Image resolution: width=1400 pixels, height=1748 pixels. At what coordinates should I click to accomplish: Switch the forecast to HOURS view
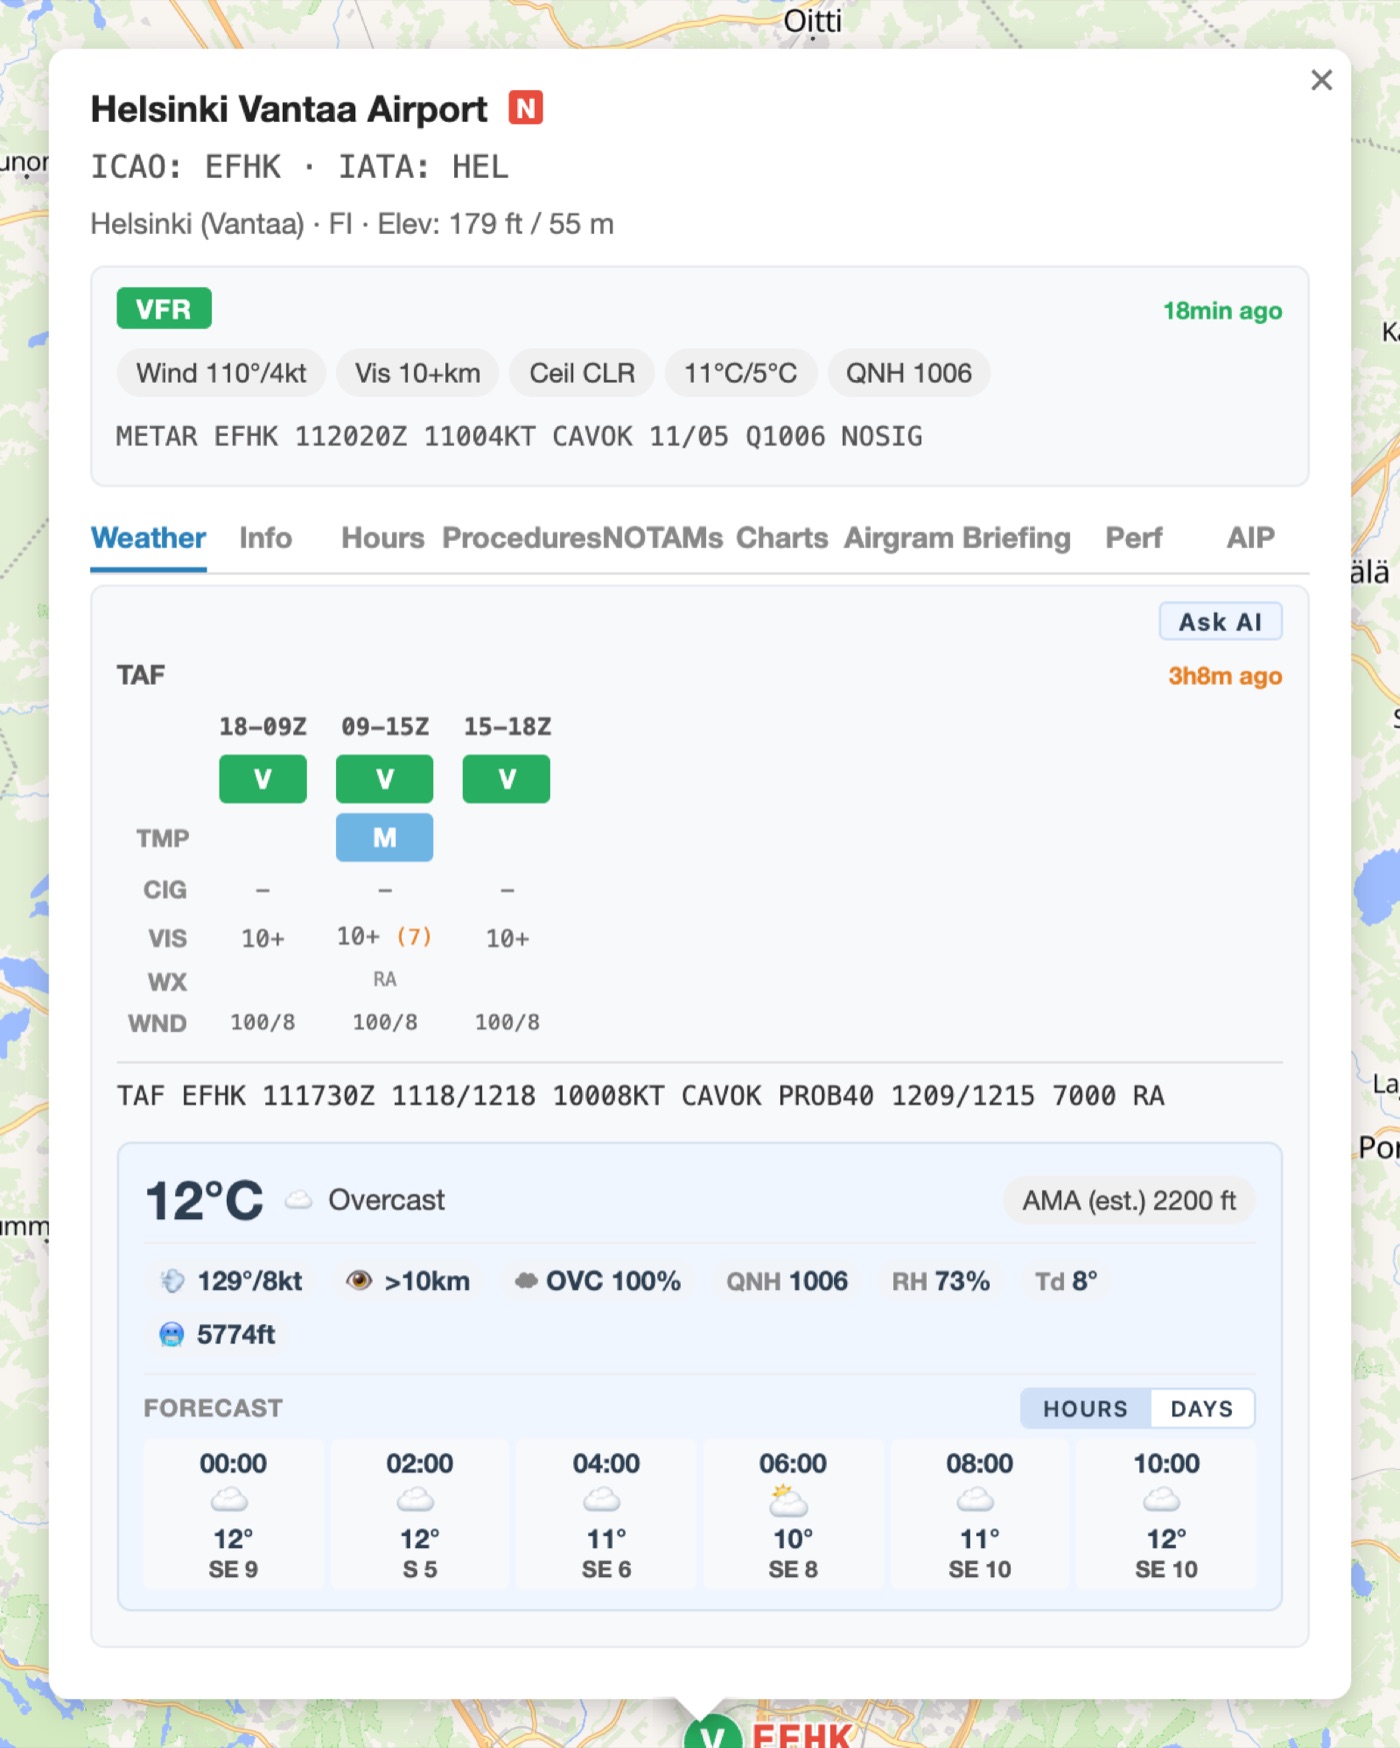tap(1085, 1409)
